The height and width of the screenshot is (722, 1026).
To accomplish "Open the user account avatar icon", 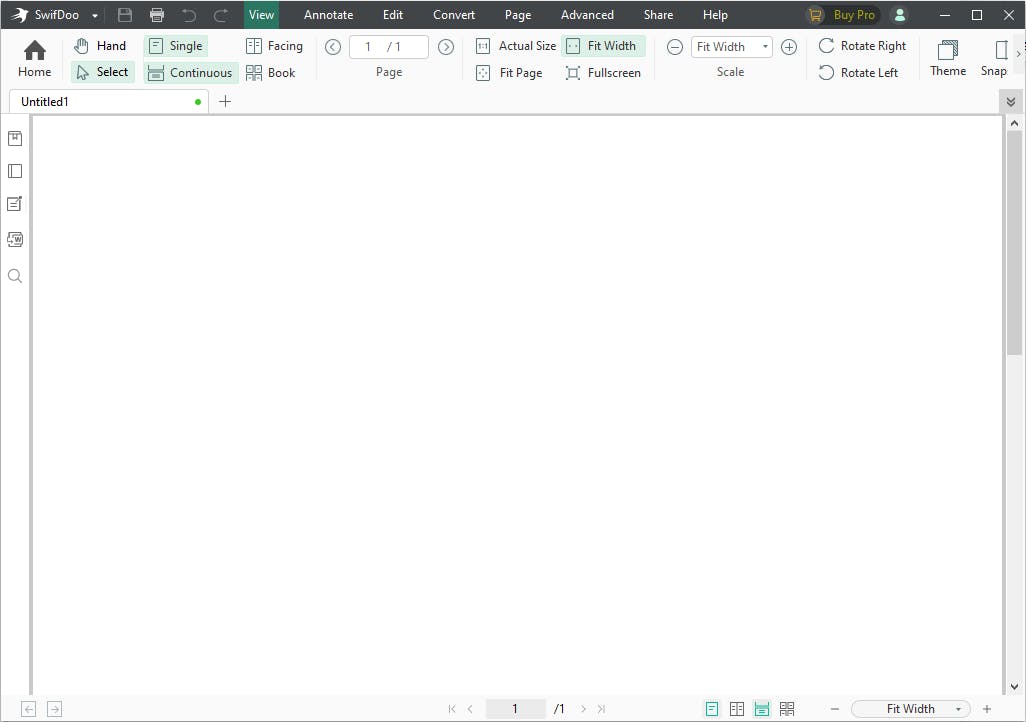I will coord(900,15).
